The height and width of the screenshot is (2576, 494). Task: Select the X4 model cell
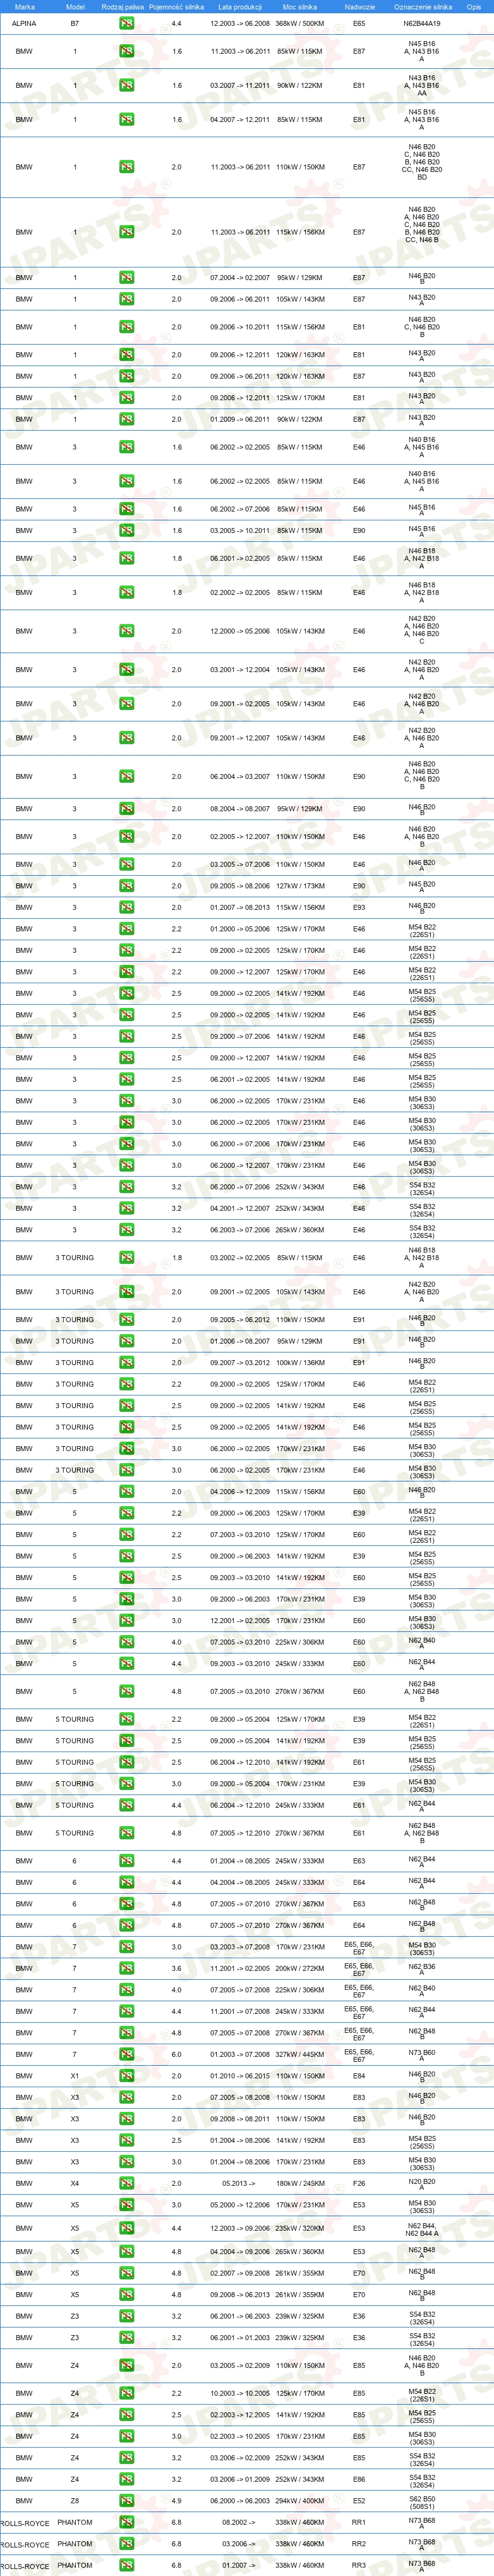75,2183
